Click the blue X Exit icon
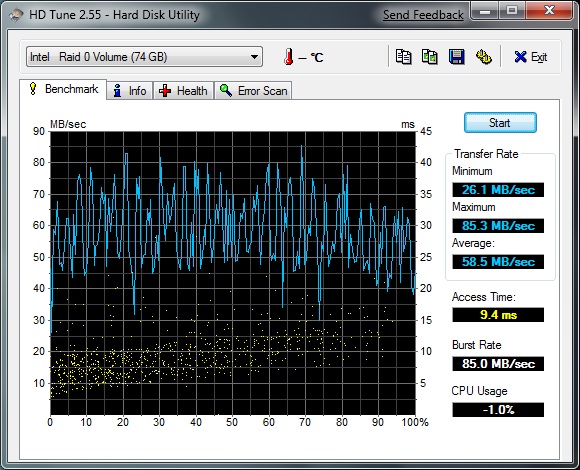580x470 pixels. click(520, 57)
